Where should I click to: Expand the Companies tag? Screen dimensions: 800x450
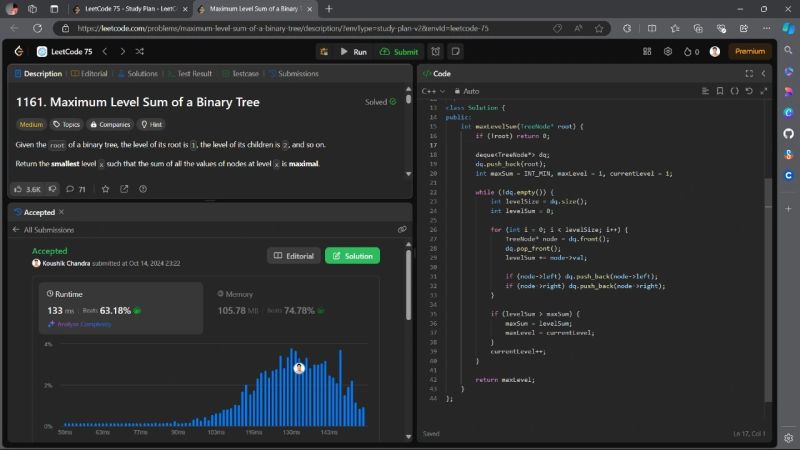111,124
